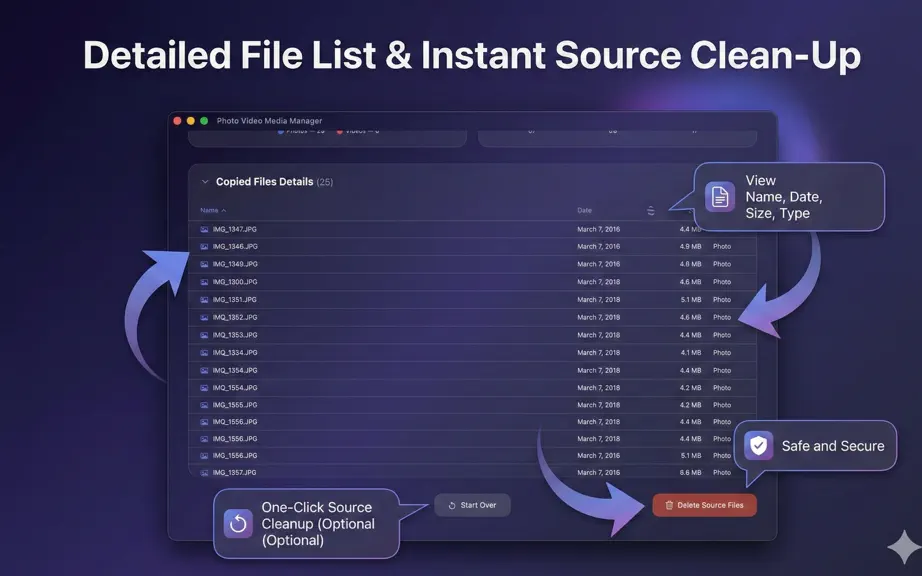Screen dimensions: 922x576
Task: Click the thumbnail icon of IMQ_1354.JPG
Action: 204,370
